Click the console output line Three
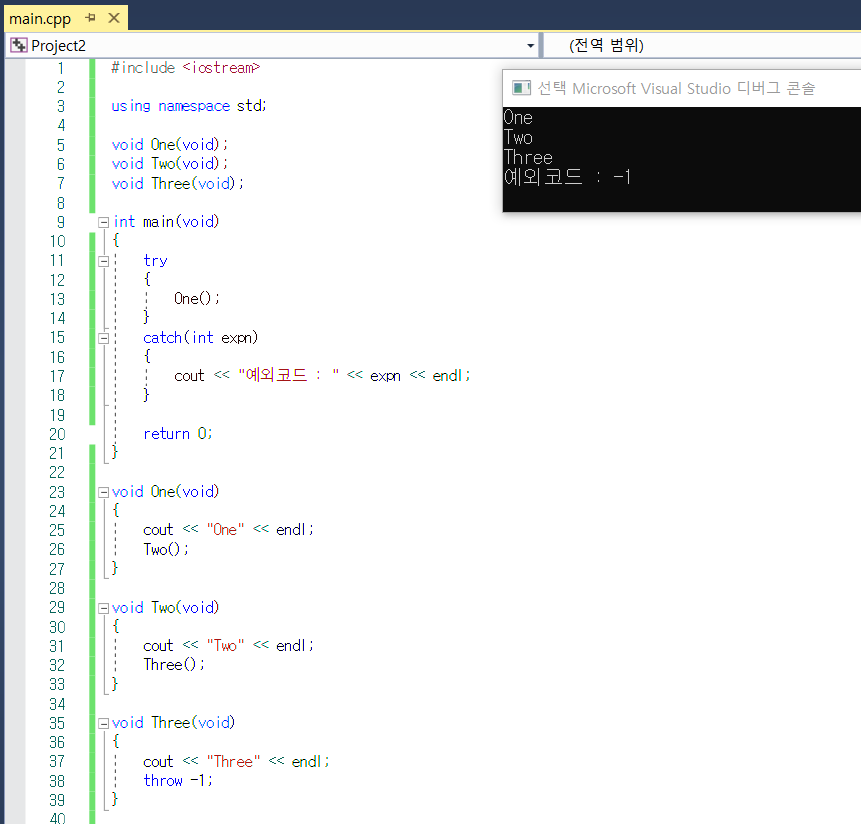This screenshot has height=824, width=861. click(x=528, y=158)
